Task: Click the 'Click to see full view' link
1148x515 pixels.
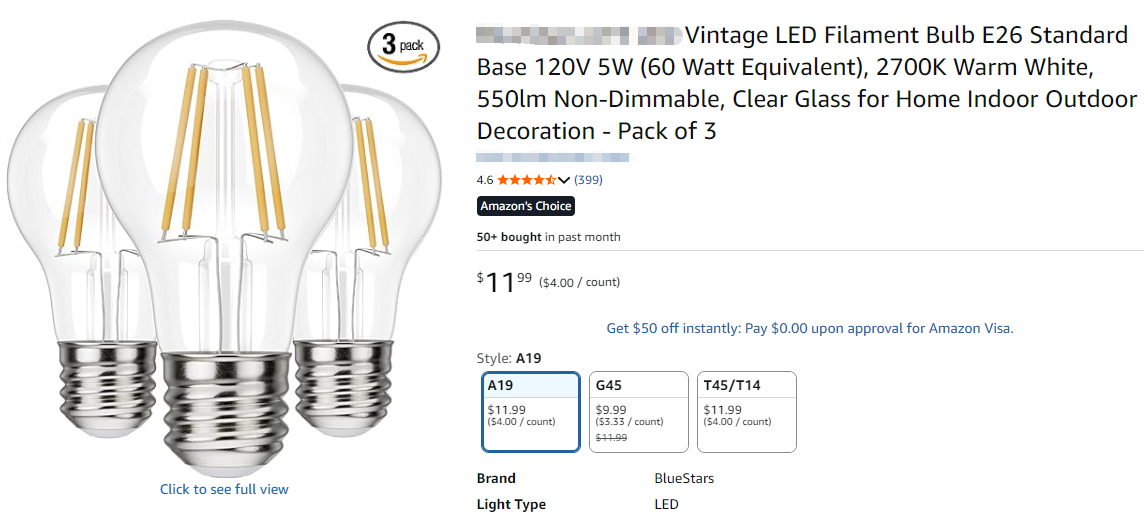Action: coord(224,489)
